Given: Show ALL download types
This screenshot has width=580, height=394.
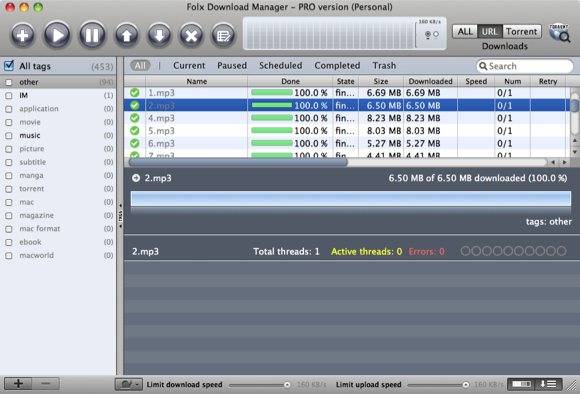Looking at the screenshot, I should [x=465, y=31].
